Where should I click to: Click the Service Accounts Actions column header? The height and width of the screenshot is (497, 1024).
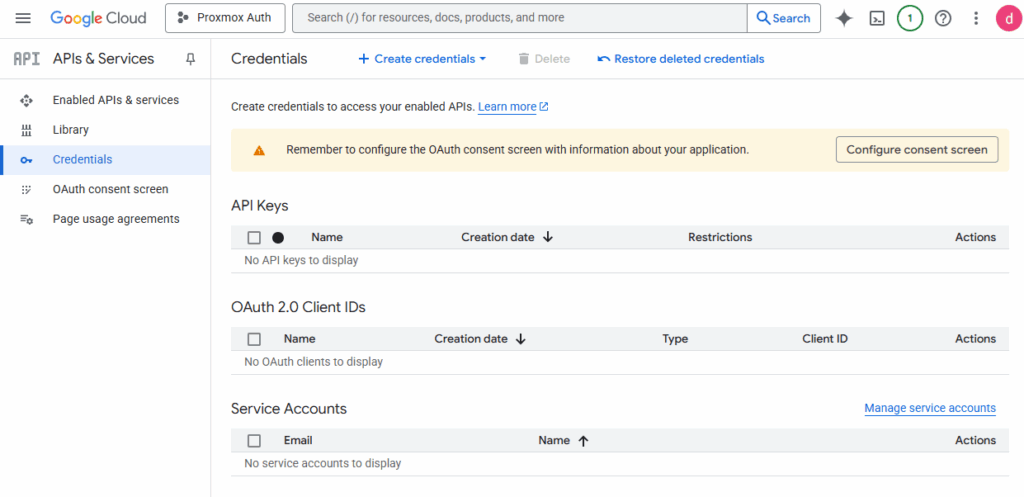(975, 440)
